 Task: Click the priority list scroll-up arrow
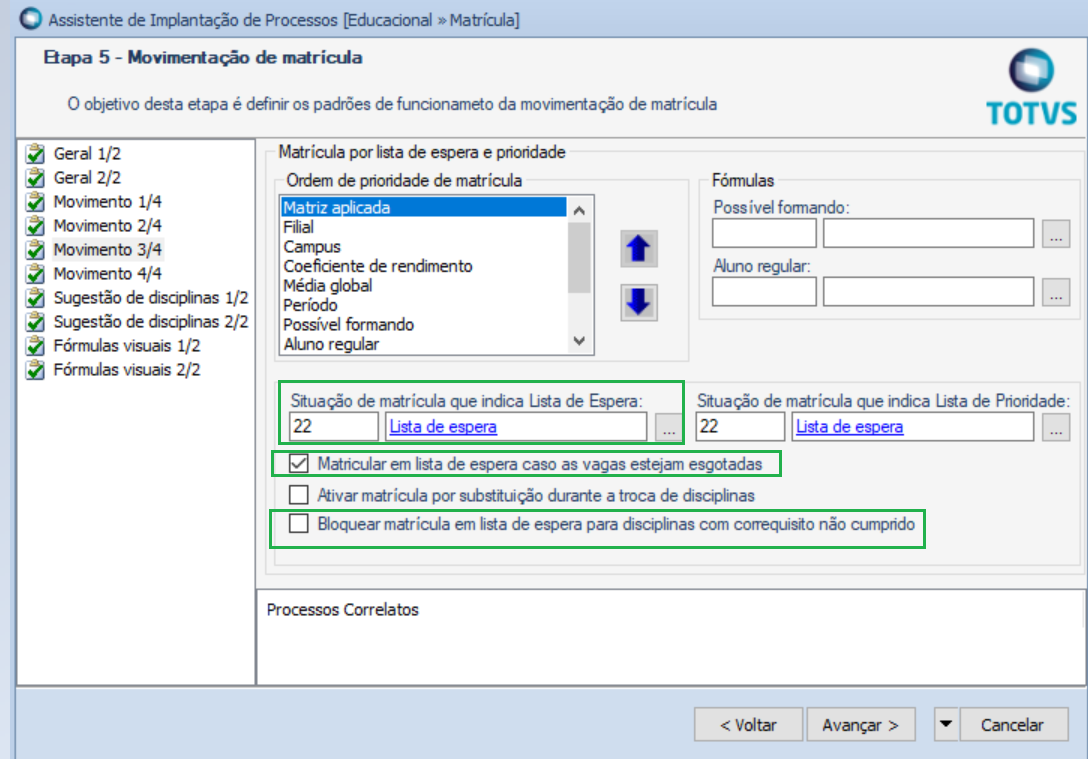(x=579, y=210)
